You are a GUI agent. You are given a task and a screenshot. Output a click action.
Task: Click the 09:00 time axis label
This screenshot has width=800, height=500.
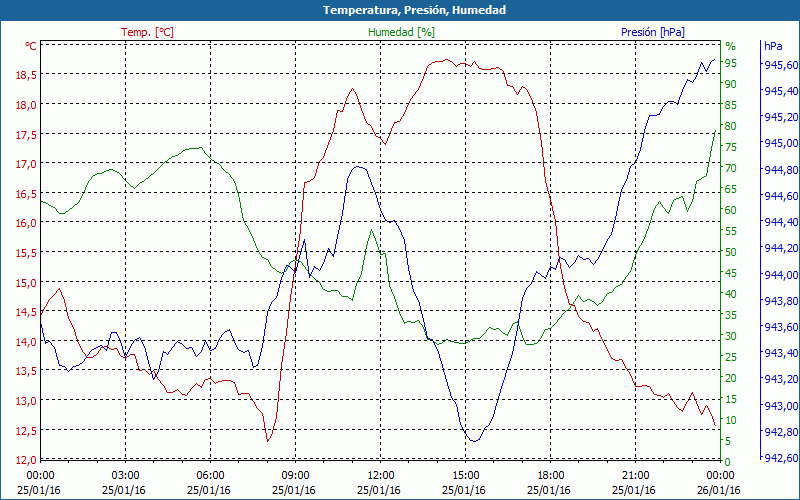295,476
